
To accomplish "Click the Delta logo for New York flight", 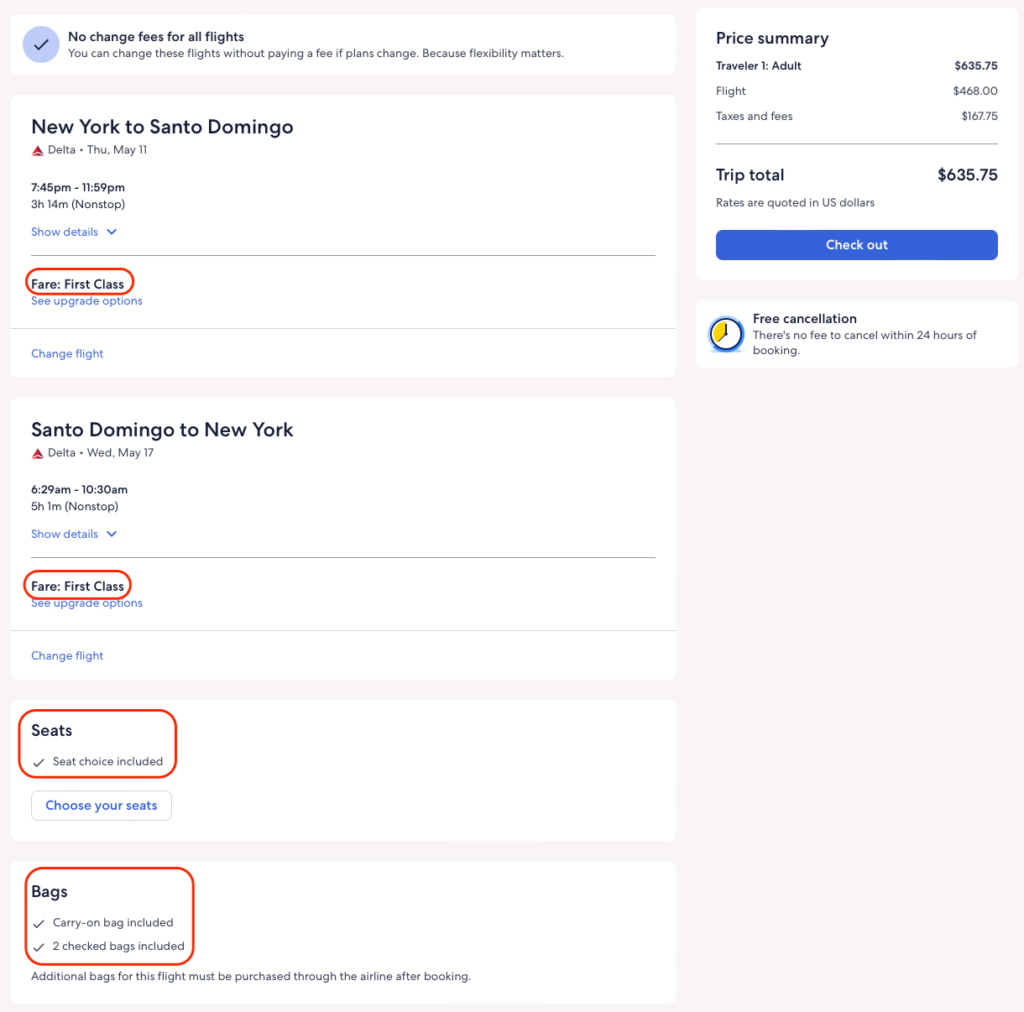I will point(38,151).
